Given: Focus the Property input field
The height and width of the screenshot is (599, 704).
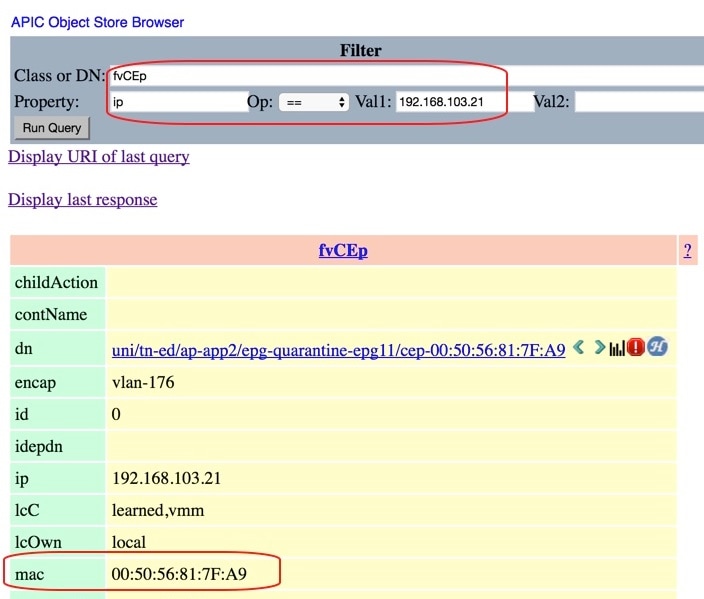Looking at the screenshot, I should 179,102.
